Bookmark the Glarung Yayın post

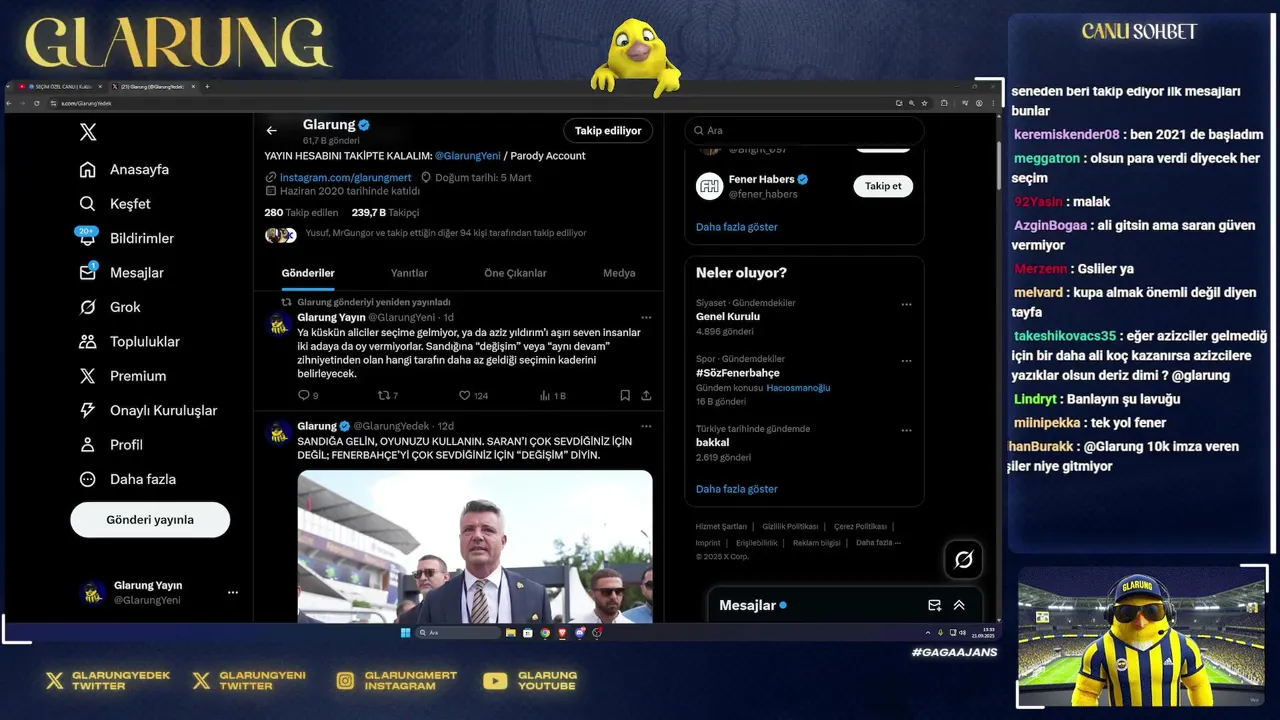(625, 396)
